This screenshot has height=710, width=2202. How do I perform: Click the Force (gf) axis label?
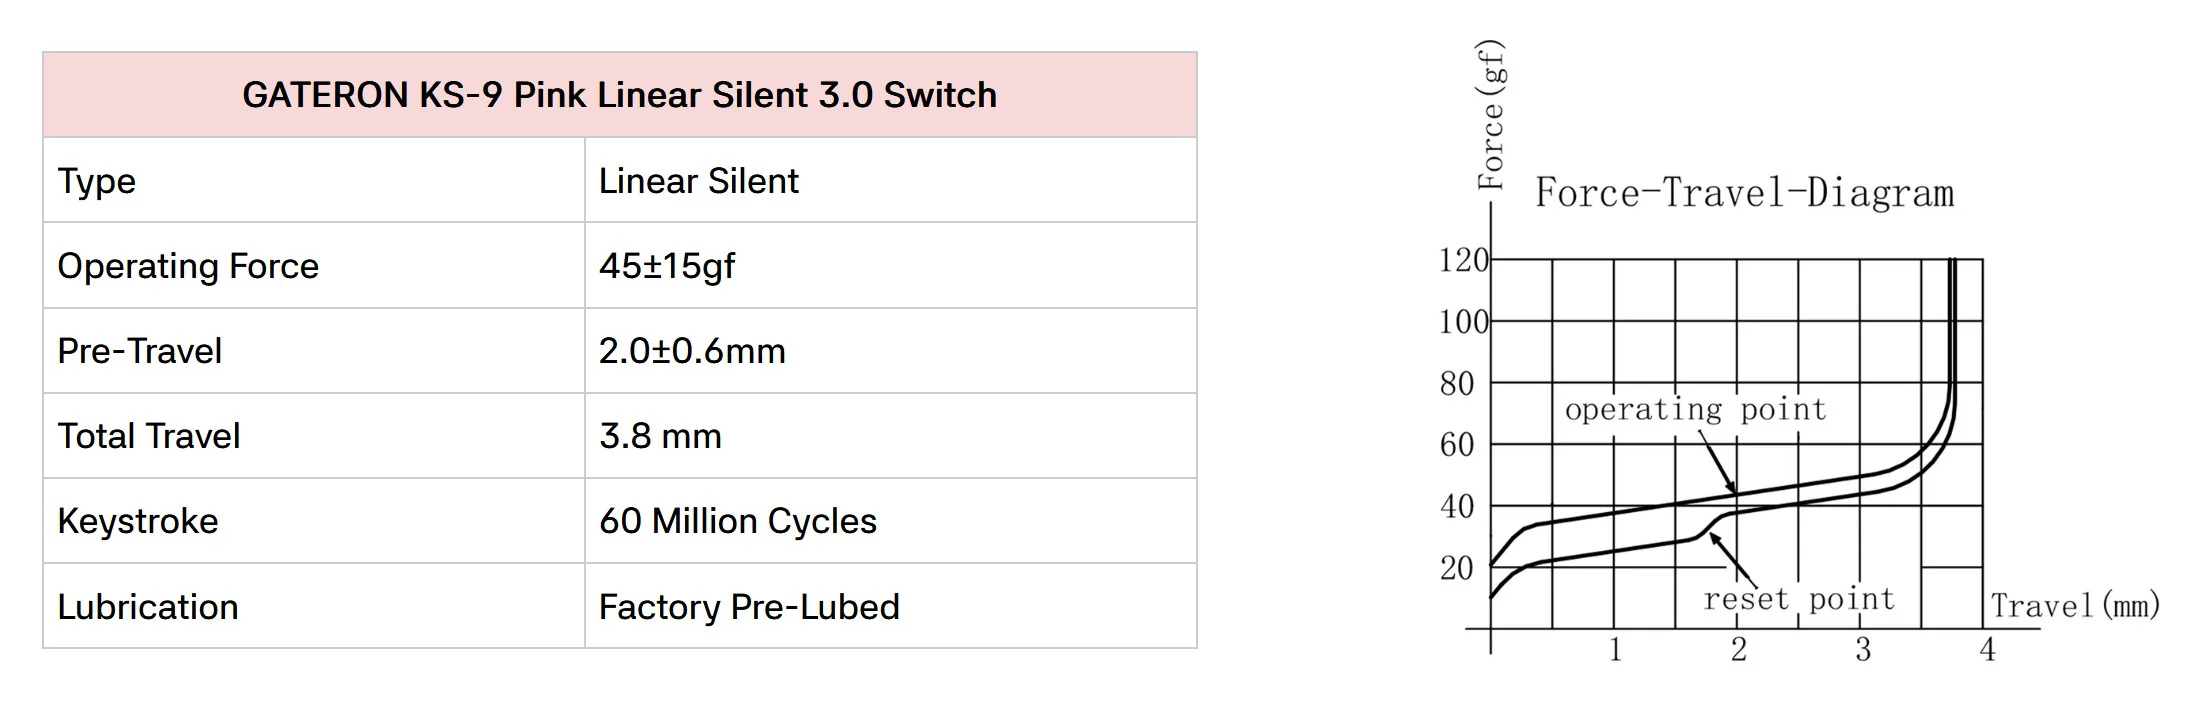(1491, 115)
